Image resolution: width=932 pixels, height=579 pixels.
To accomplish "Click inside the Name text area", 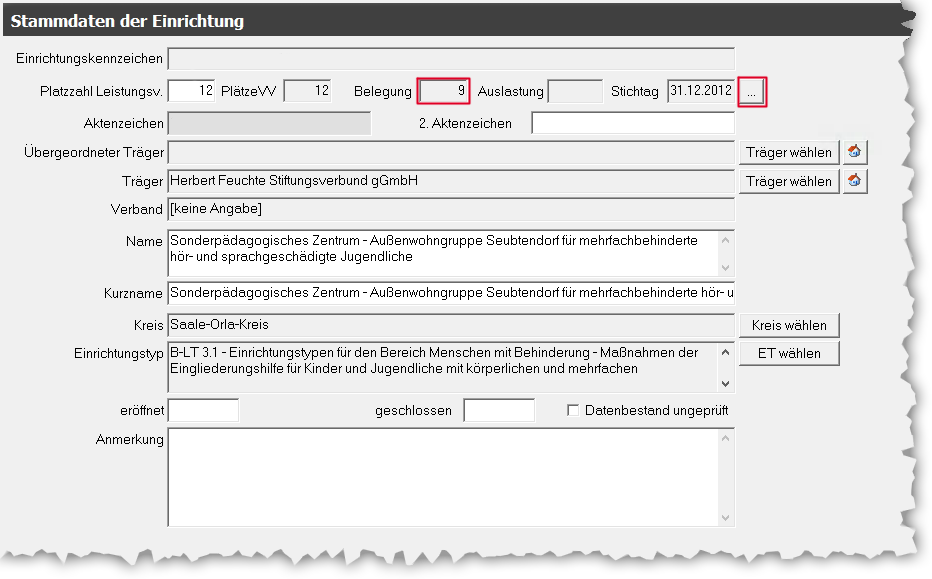I will click(440, 255).
